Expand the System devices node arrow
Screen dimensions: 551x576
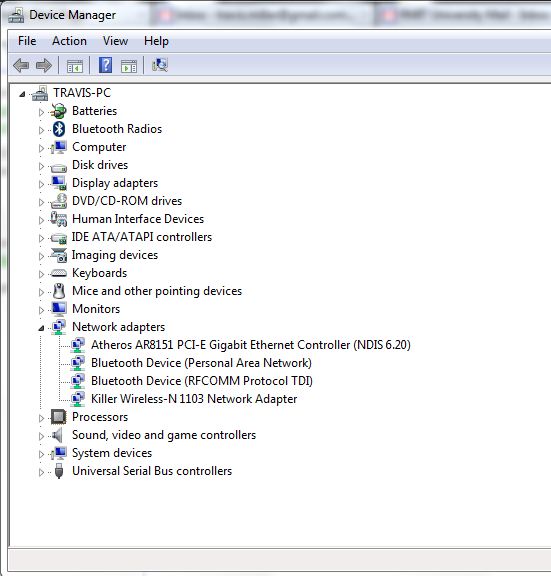tap(41, 454)
